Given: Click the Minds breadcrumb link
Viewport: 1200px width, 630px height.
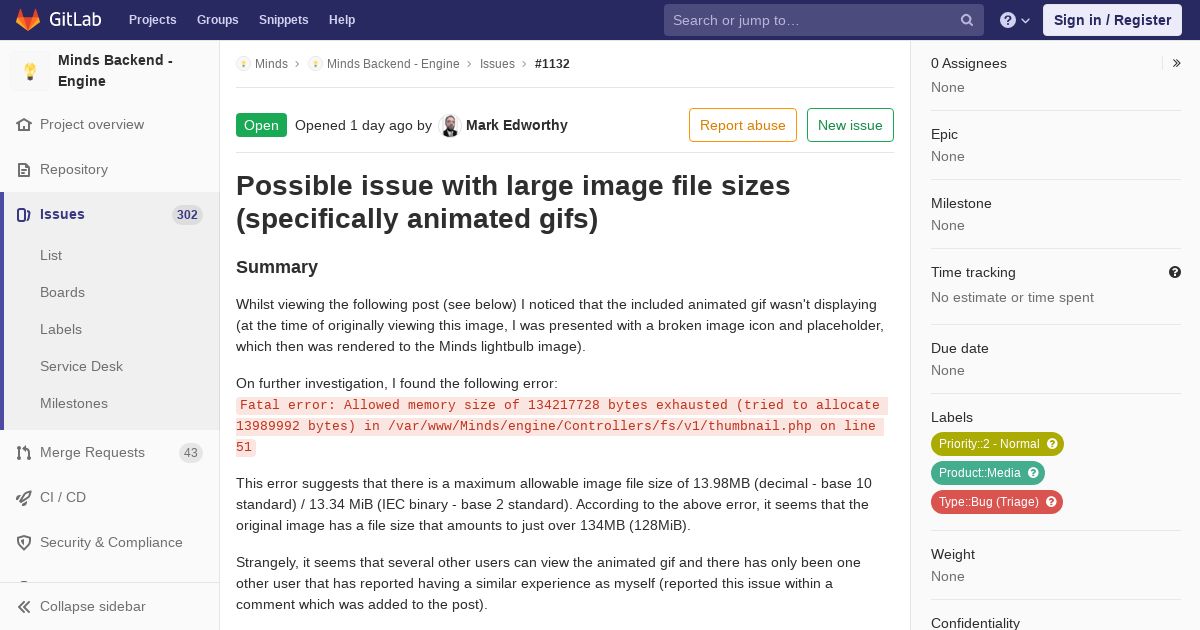Looking at the screenshot, I should pos(271,64).
